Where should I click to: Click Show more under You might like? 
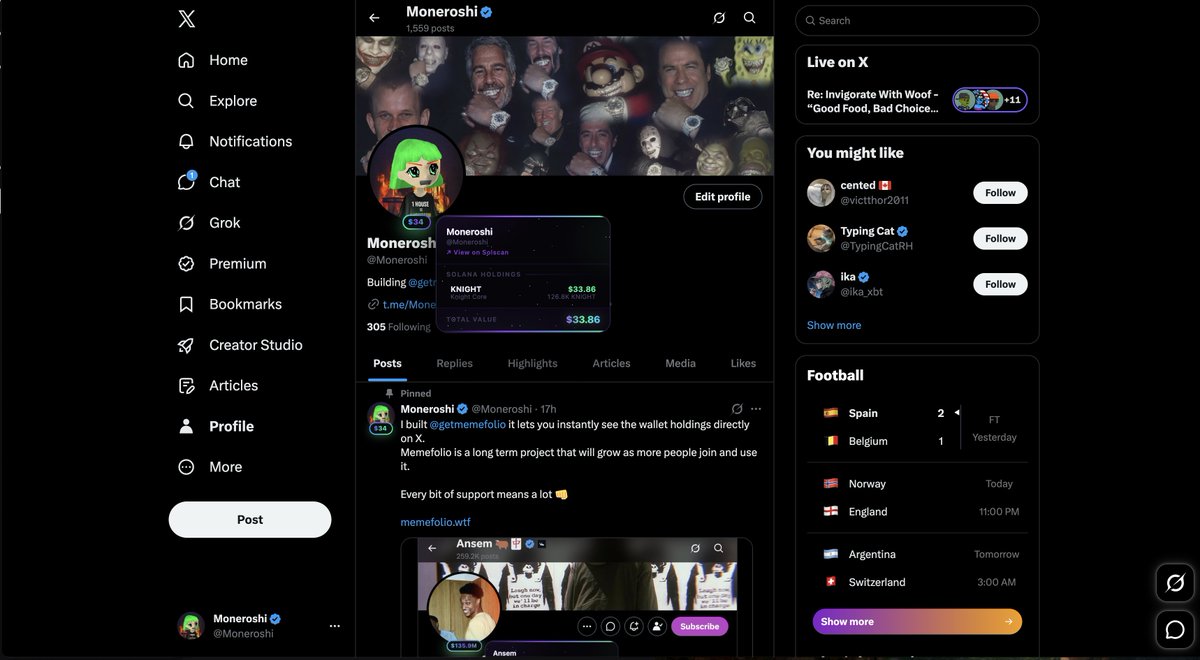click(834, 325)
